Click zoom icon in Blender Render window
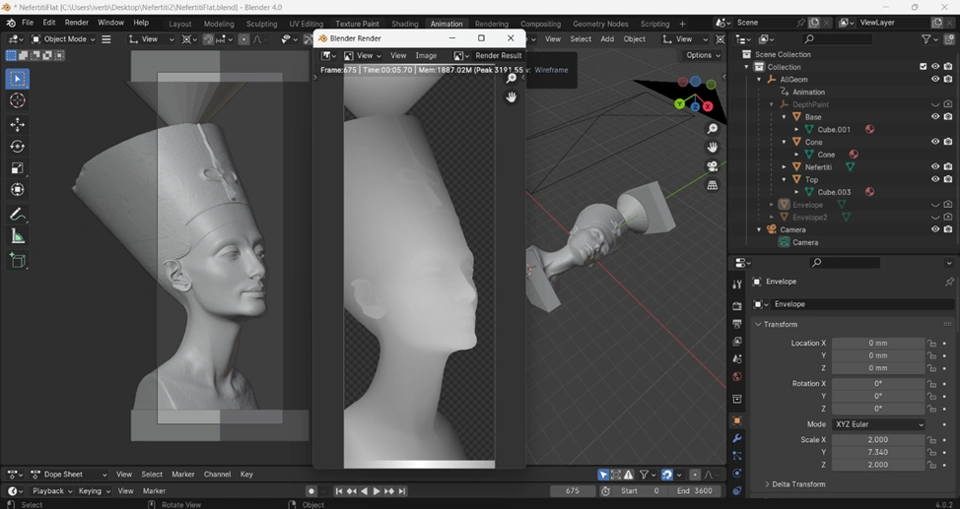This screenshot has height=509, width=960. coord(511,78)
